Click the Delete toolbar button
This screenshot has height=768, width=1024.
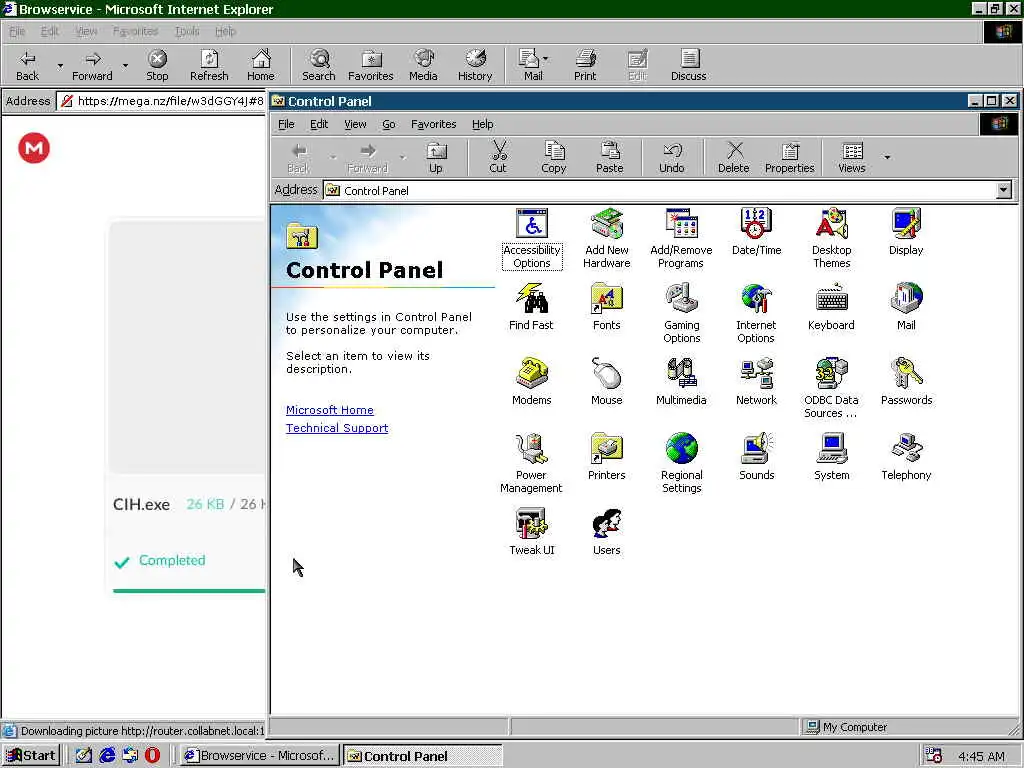coord(733,158)
